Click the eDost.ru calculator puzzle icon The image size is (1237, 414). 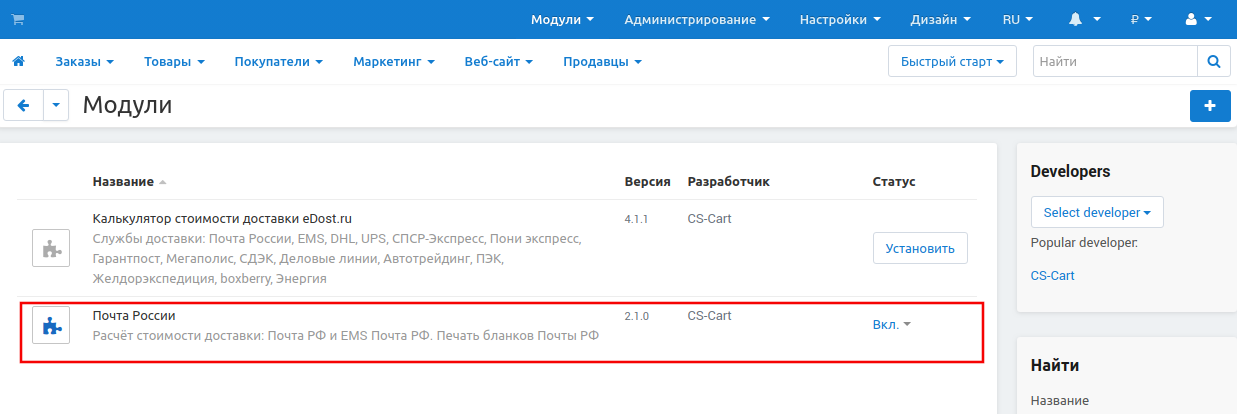point(51,248)
